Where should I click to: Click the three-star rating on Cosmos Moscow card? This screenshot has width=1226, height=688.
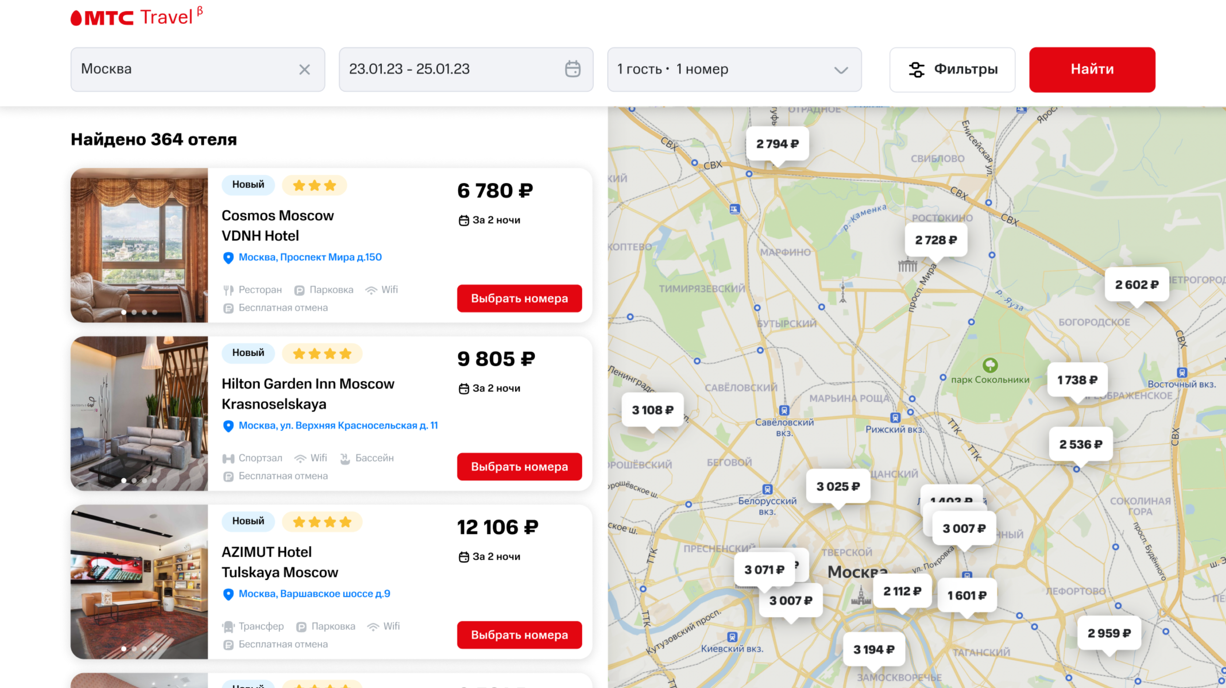point(314,185)
